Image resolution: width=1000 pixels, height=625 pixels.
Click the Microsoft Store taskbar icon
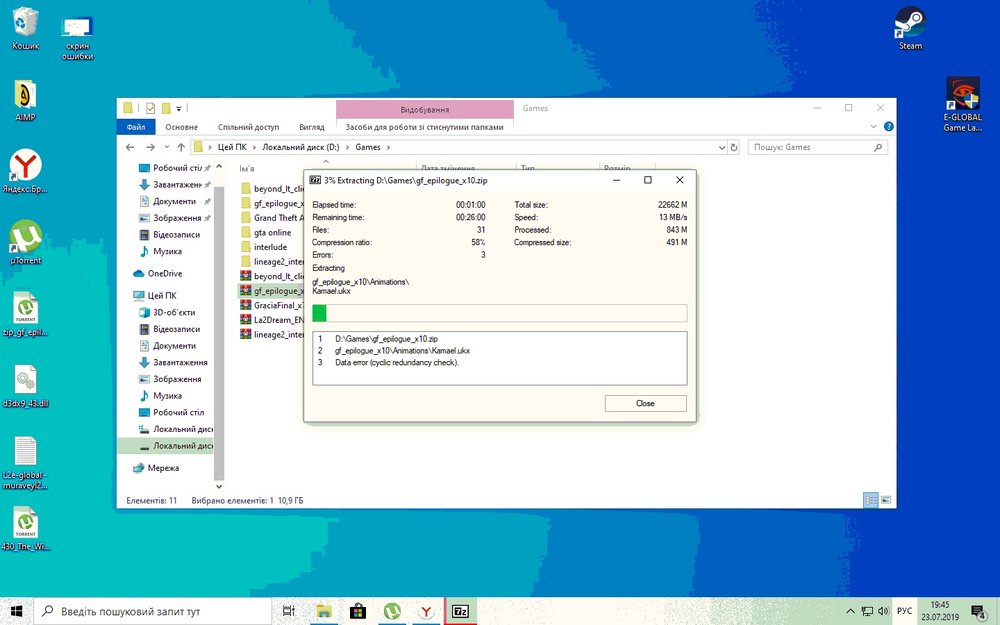(x=358, y=610)
